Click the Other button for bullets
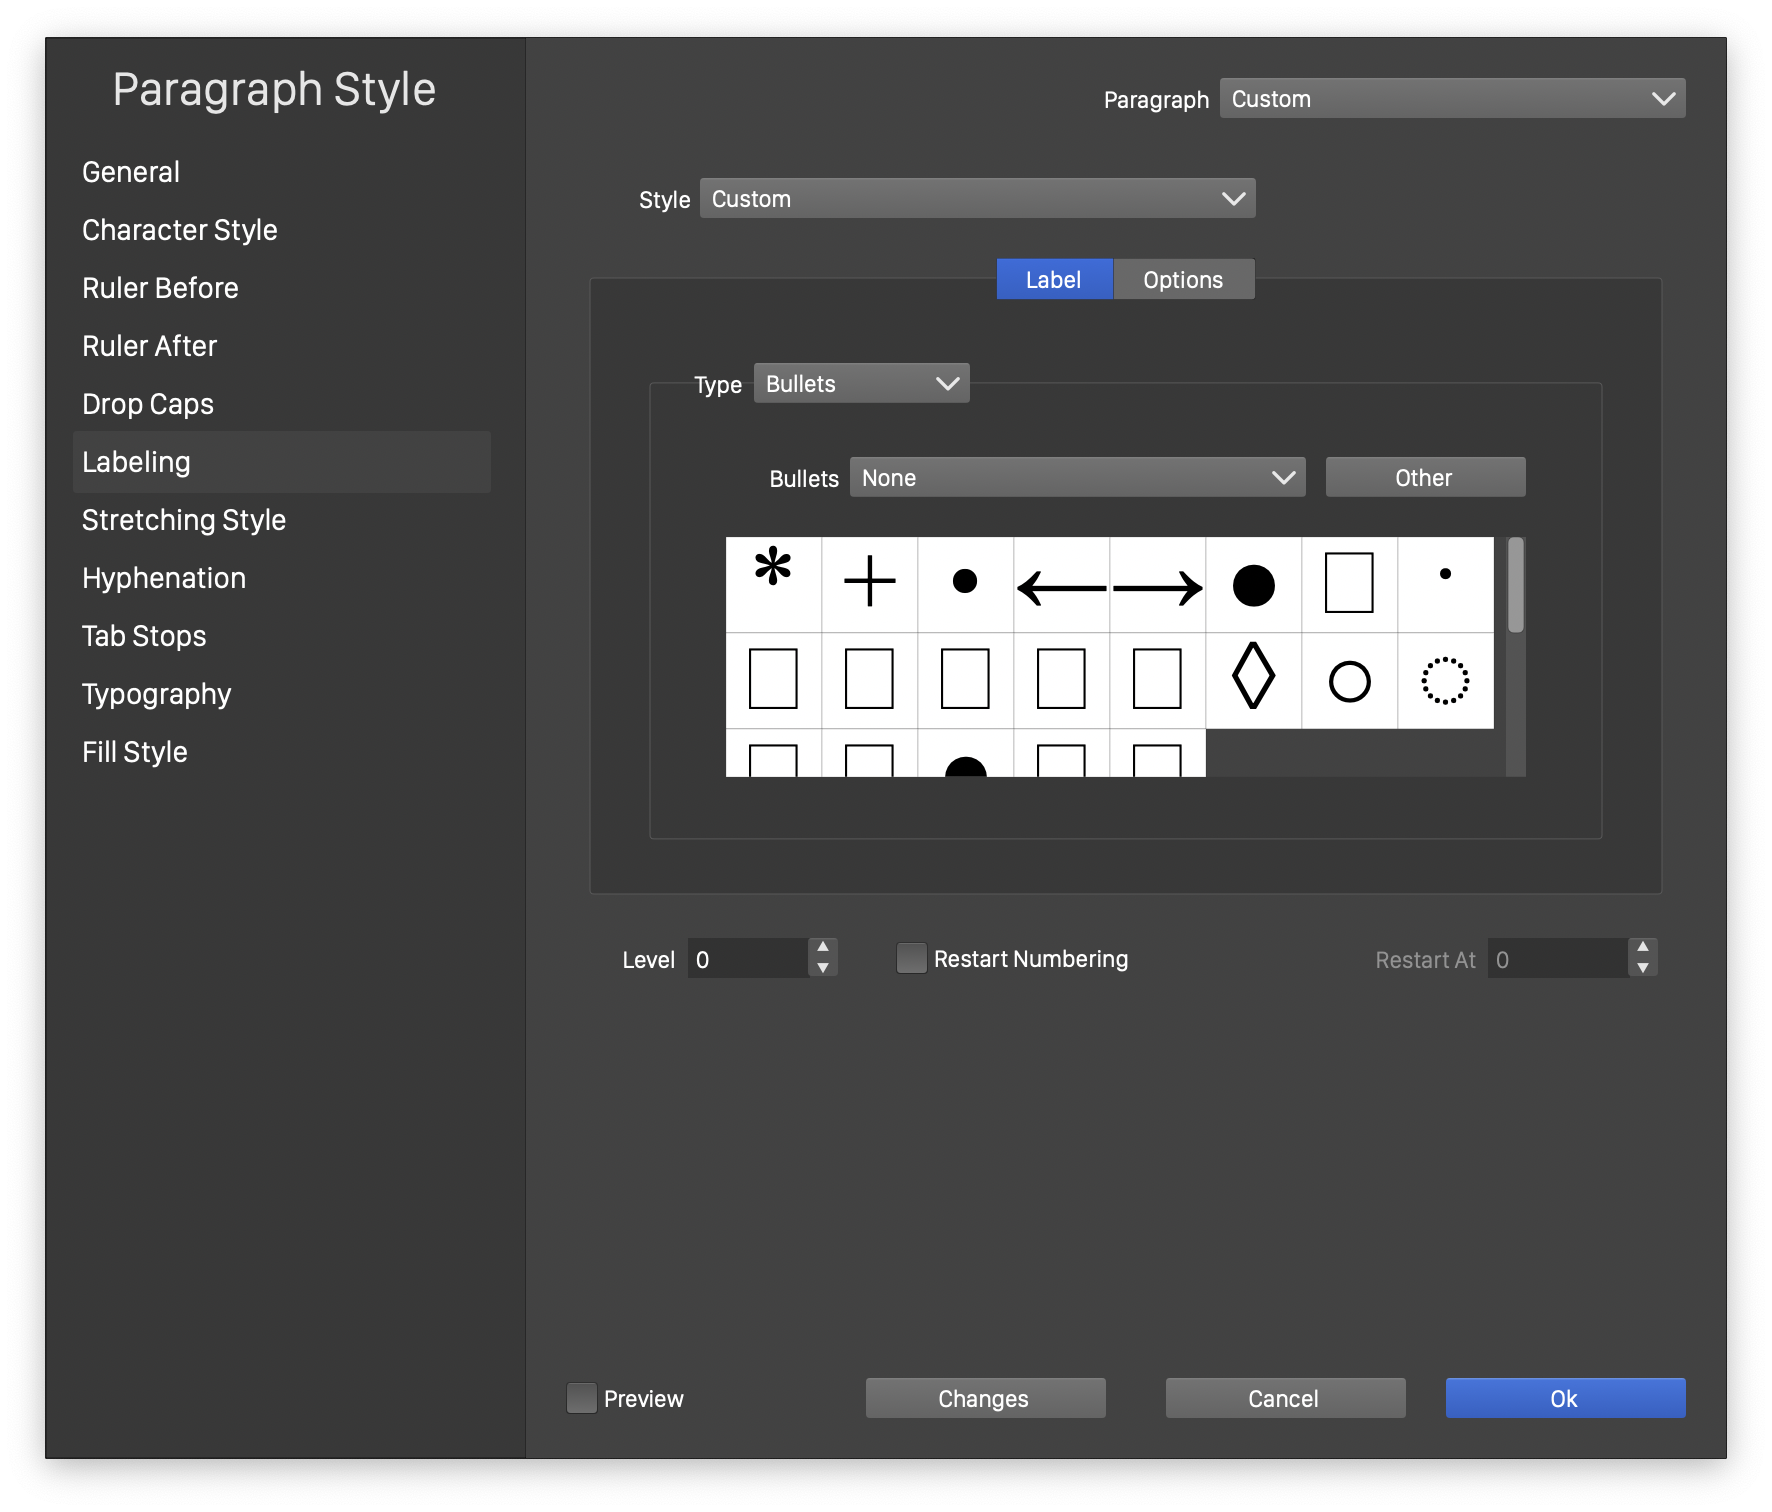The image size is (1772, 1512). (x=1424, y=478)
